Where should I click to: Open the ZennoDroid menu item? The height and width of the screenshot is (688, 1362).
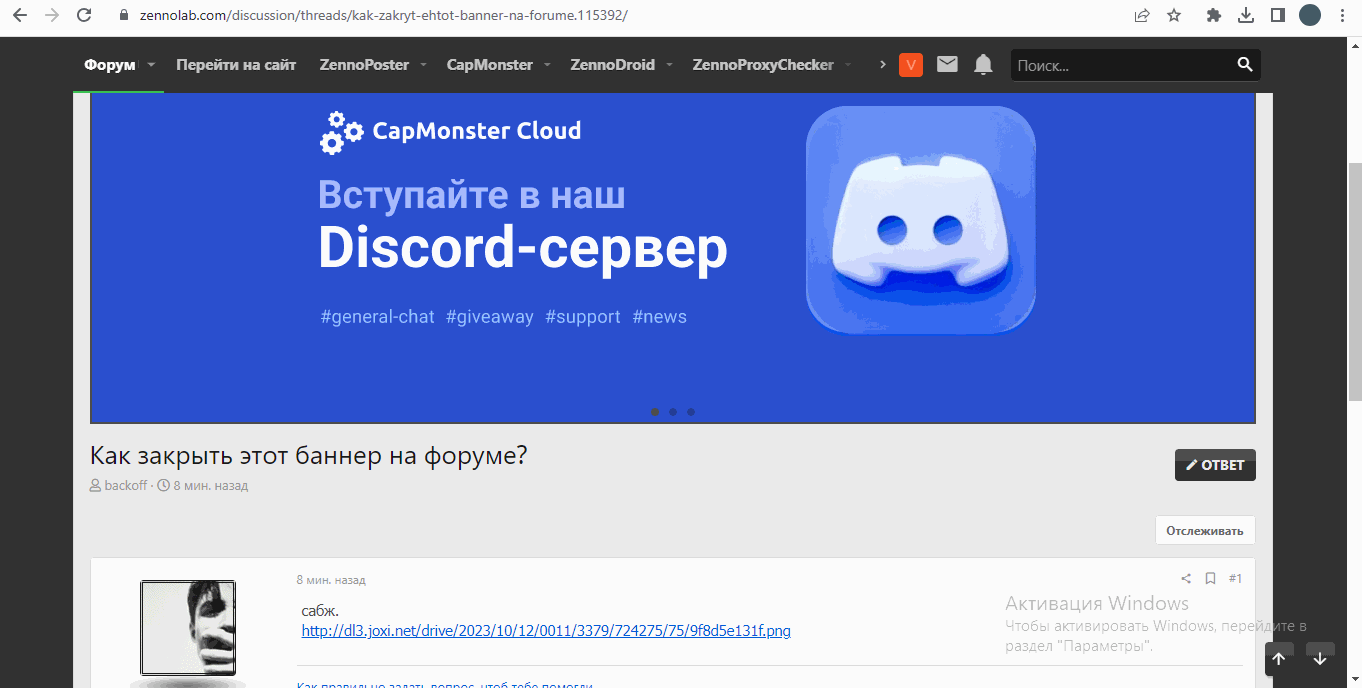pos(613,65)
